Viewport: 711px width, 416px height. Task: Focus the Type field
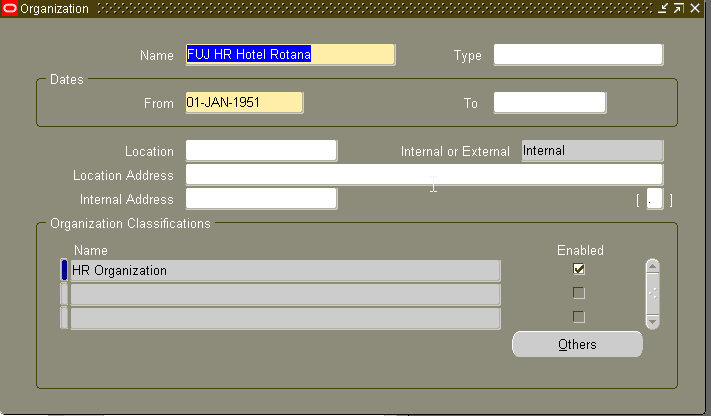coord(578,54)
